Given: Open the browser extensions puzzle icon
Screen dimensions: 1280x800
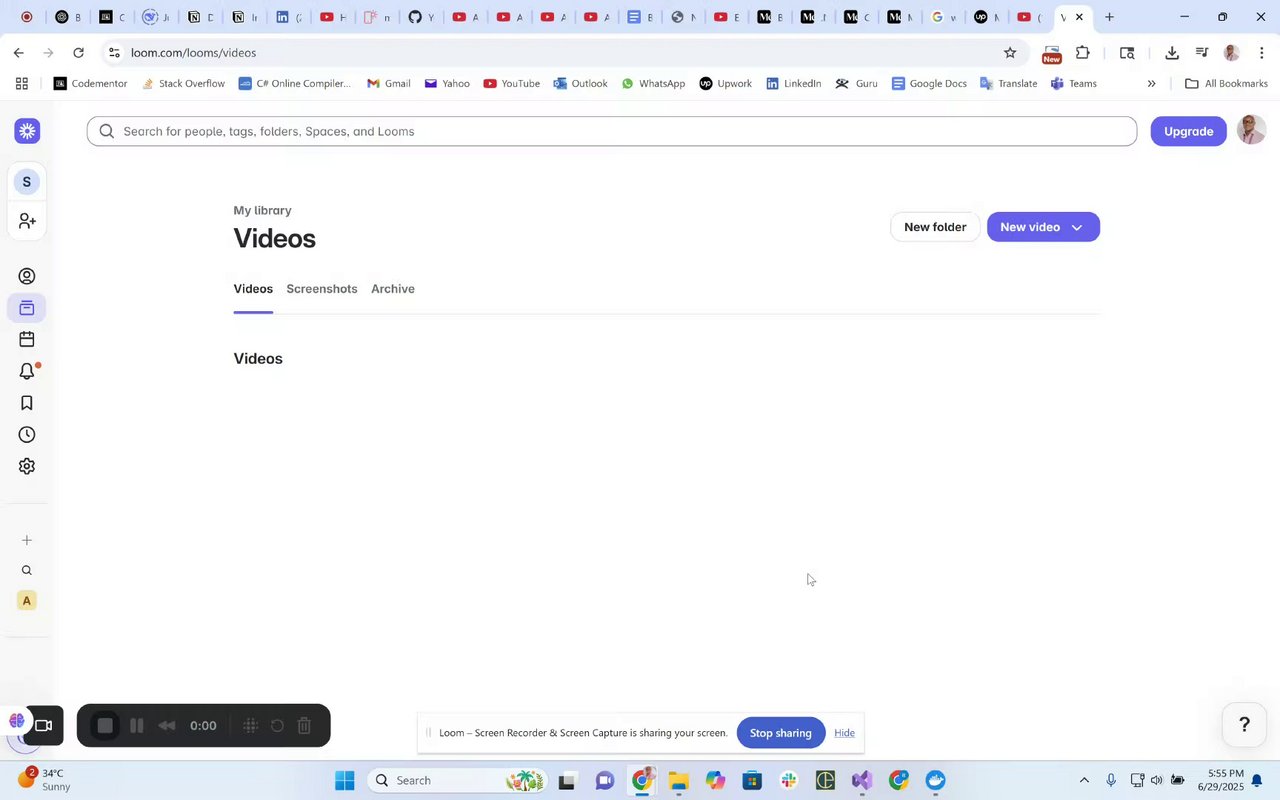Looking at the screenshot, I should [x=1083, y=53].
